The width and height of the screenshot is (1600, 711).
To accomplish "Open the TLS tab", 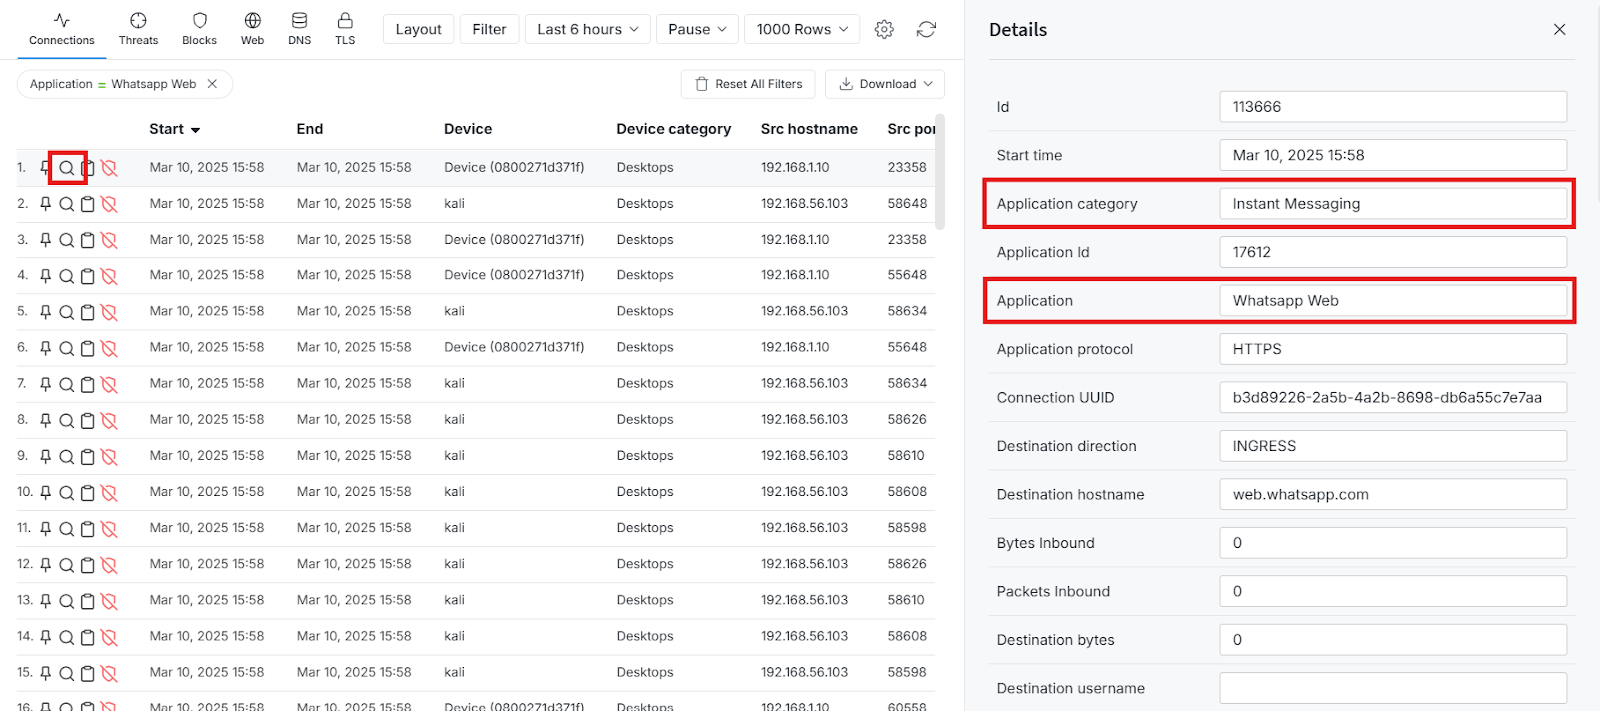I will point(345,29).
